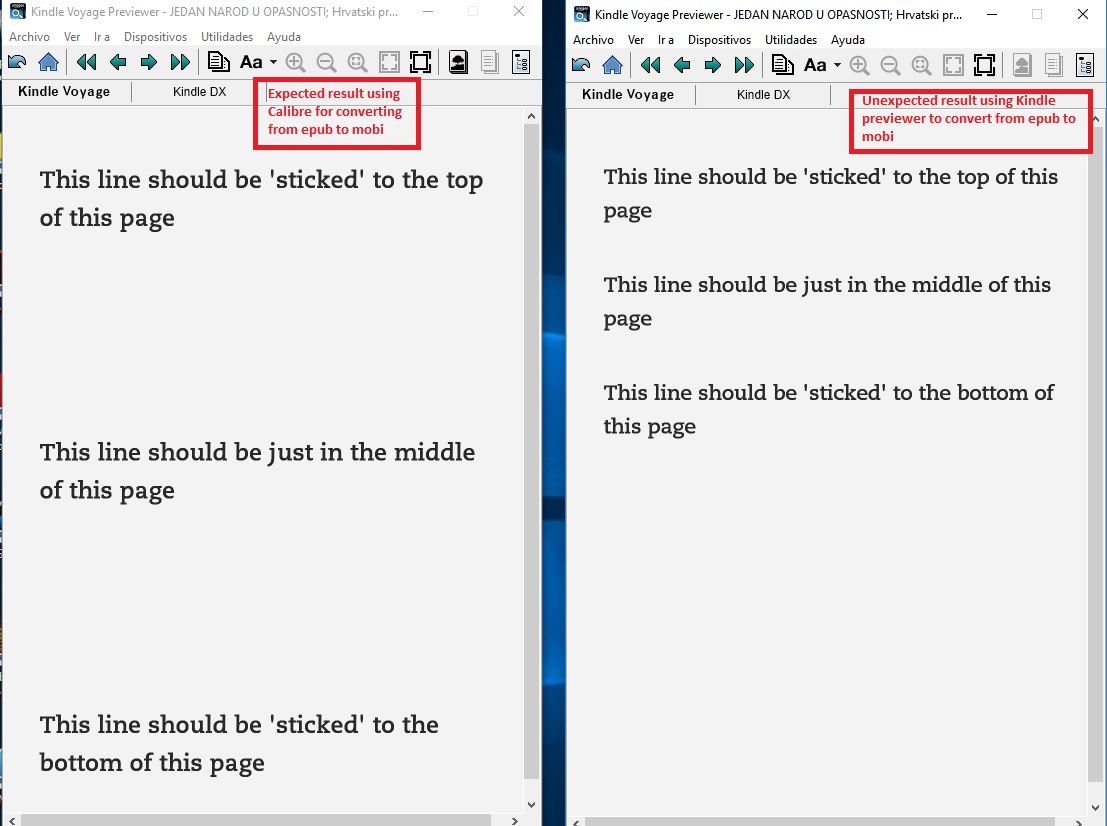Click rightmost toolbar icon in left window
Screen dimensions: 1107x826
pos(521,62)
